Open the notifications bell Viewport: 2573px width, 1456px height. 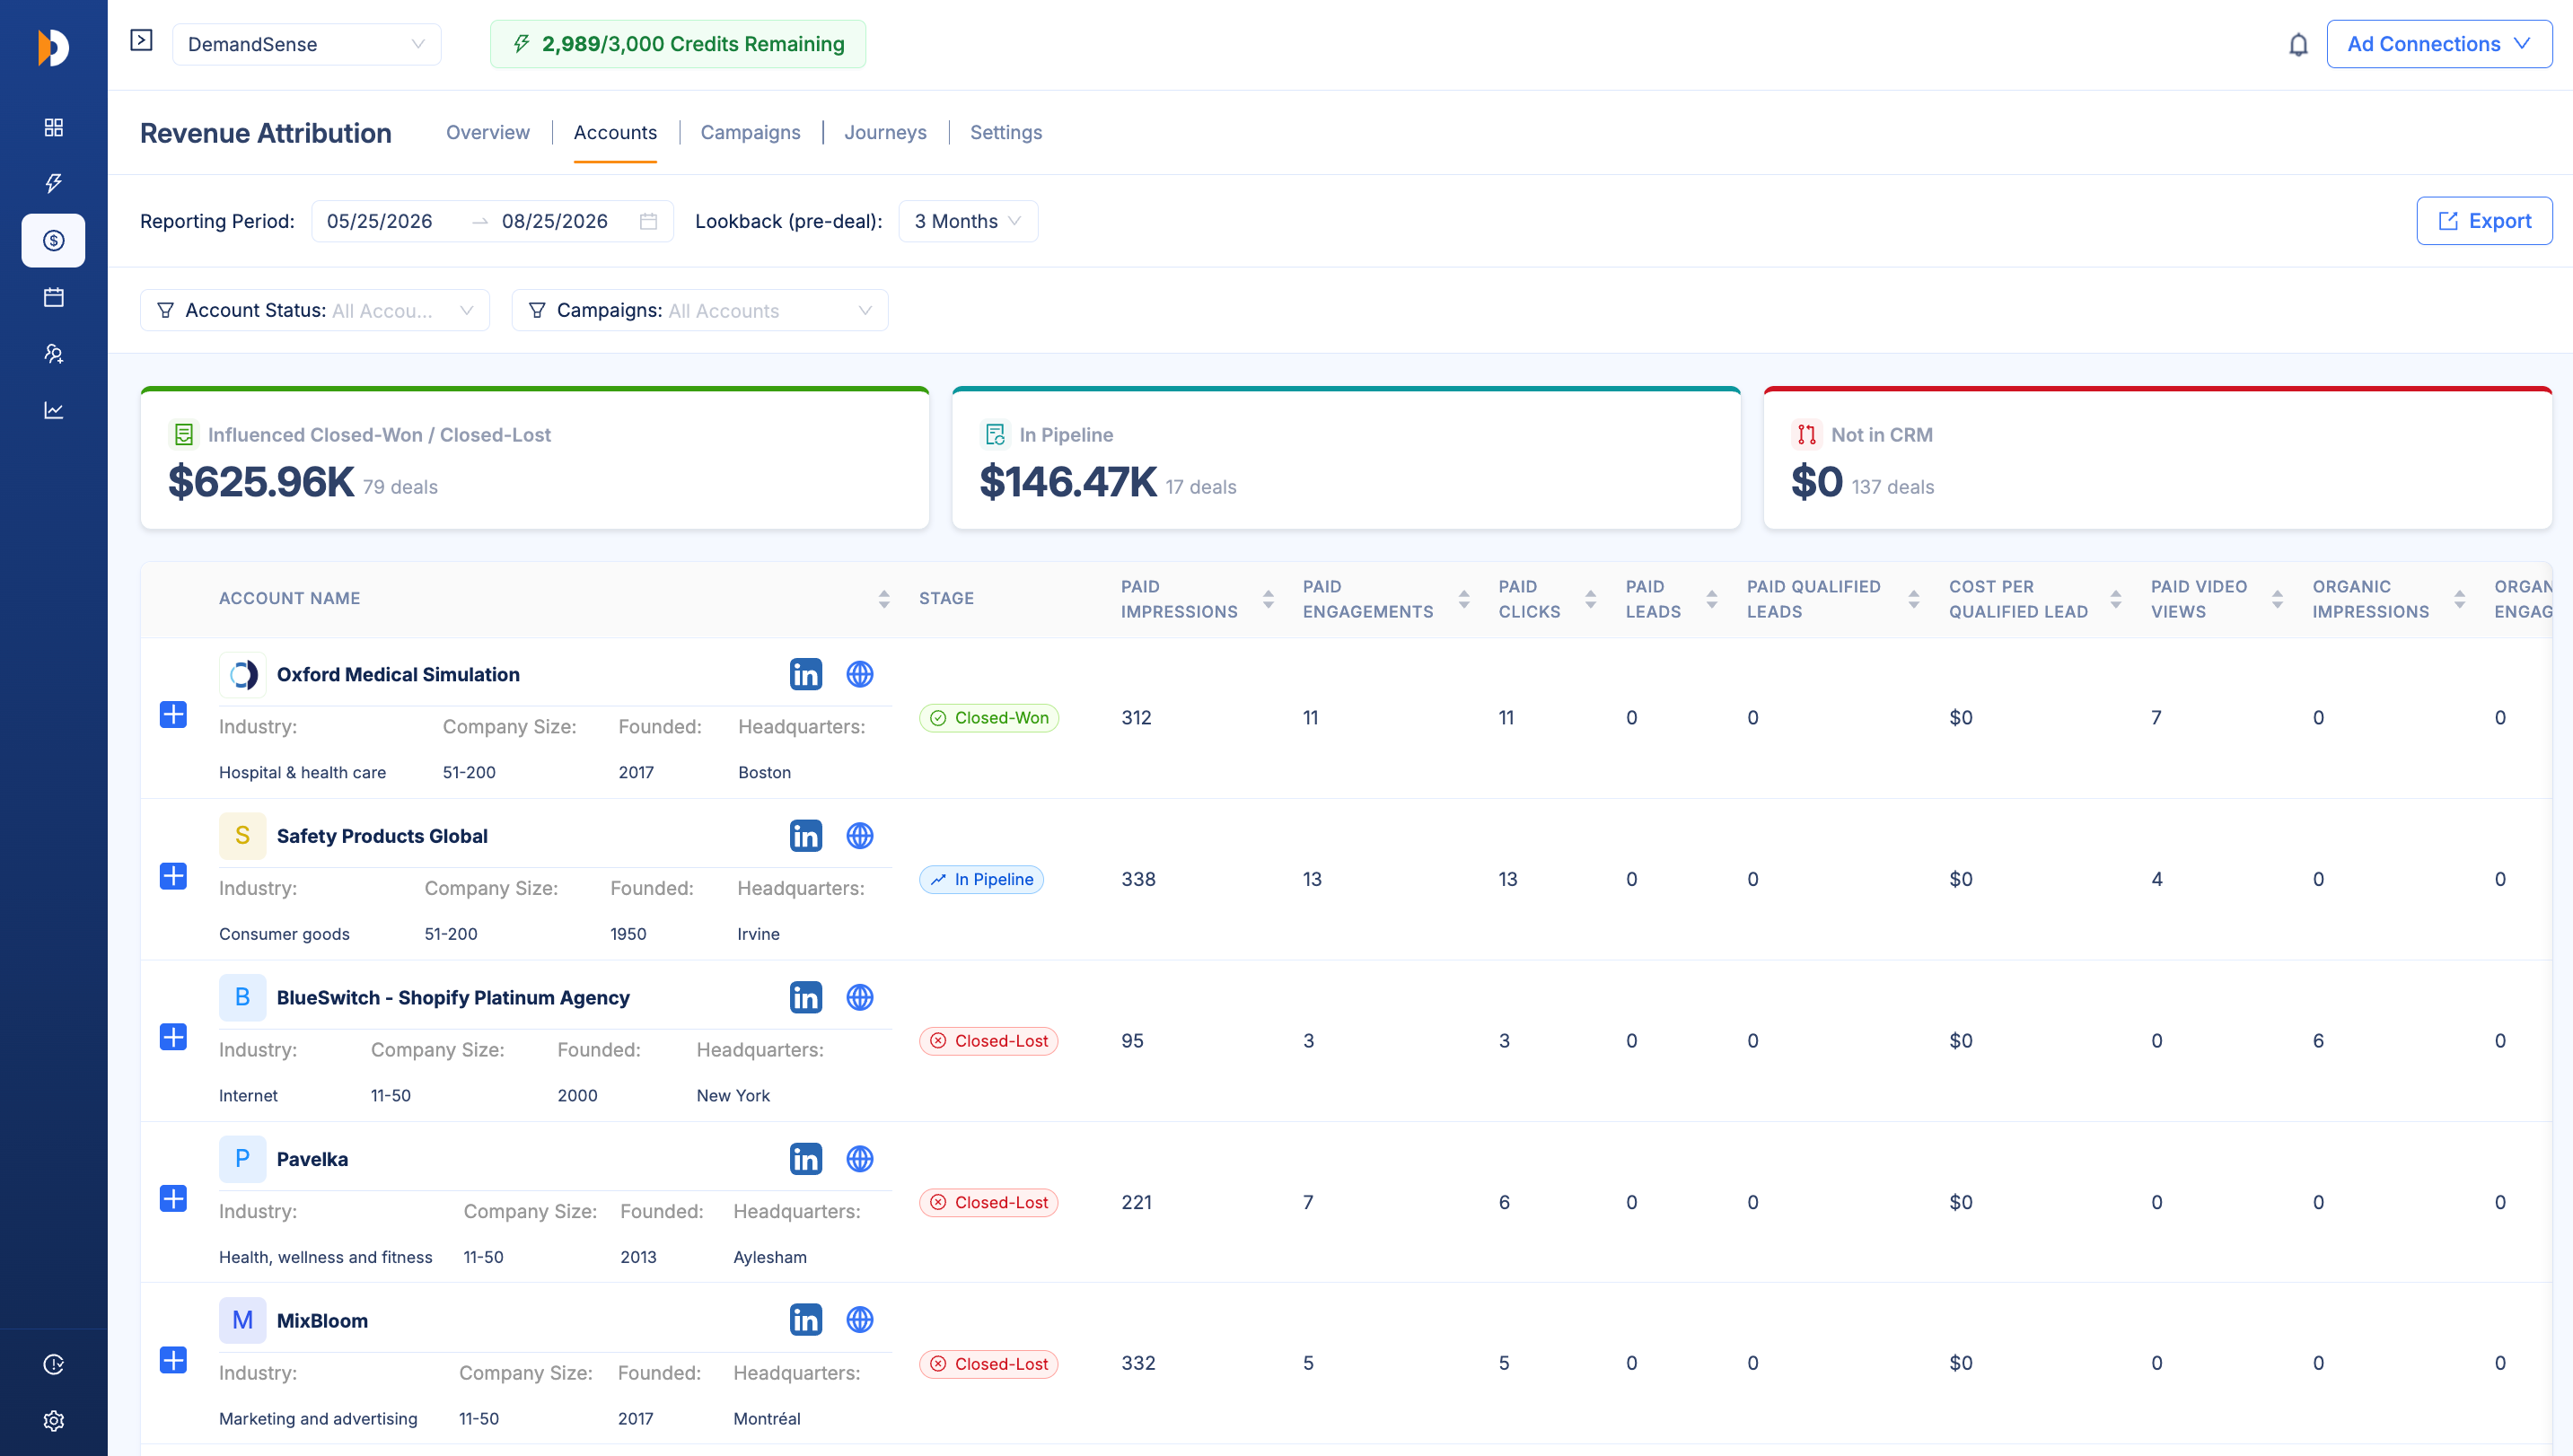[x=2298, y=45]
